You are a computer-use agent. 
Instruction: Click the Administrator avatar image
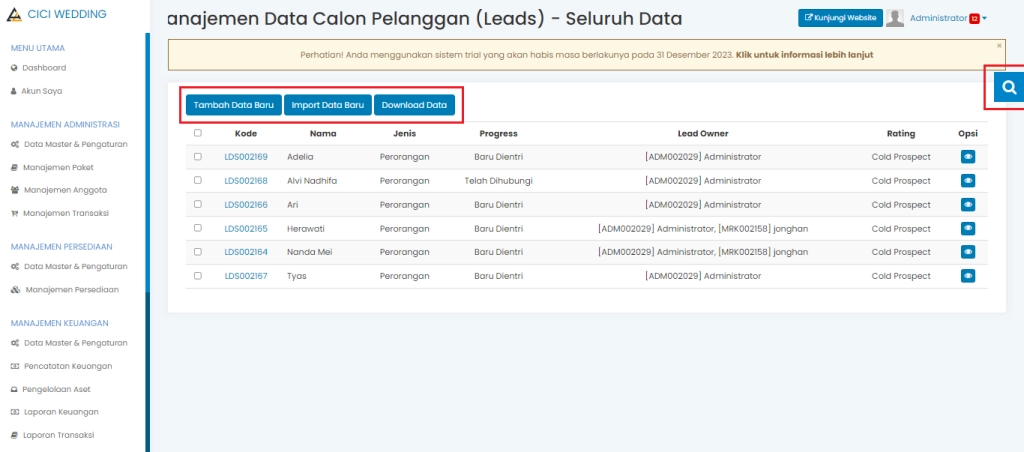point(895,18)
